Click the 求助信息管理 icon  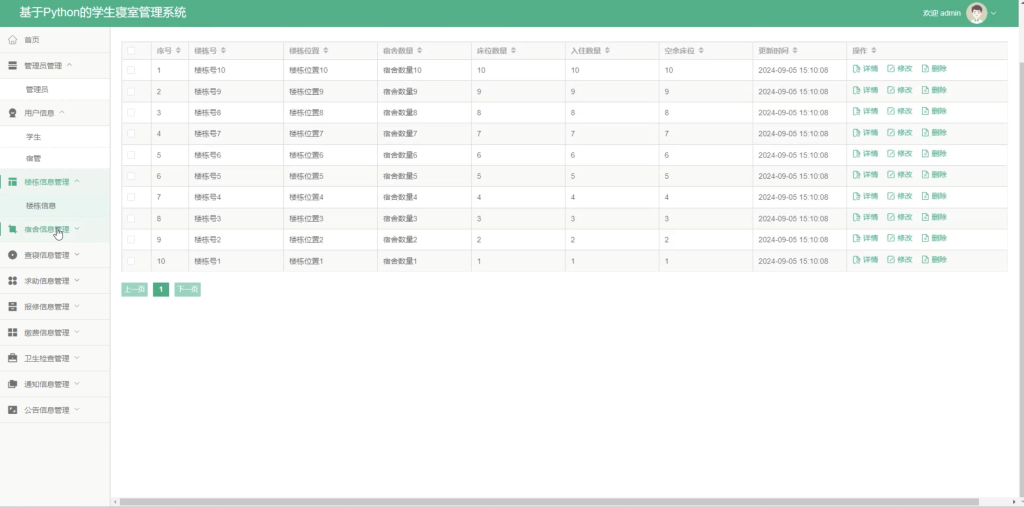click(12, 281)
